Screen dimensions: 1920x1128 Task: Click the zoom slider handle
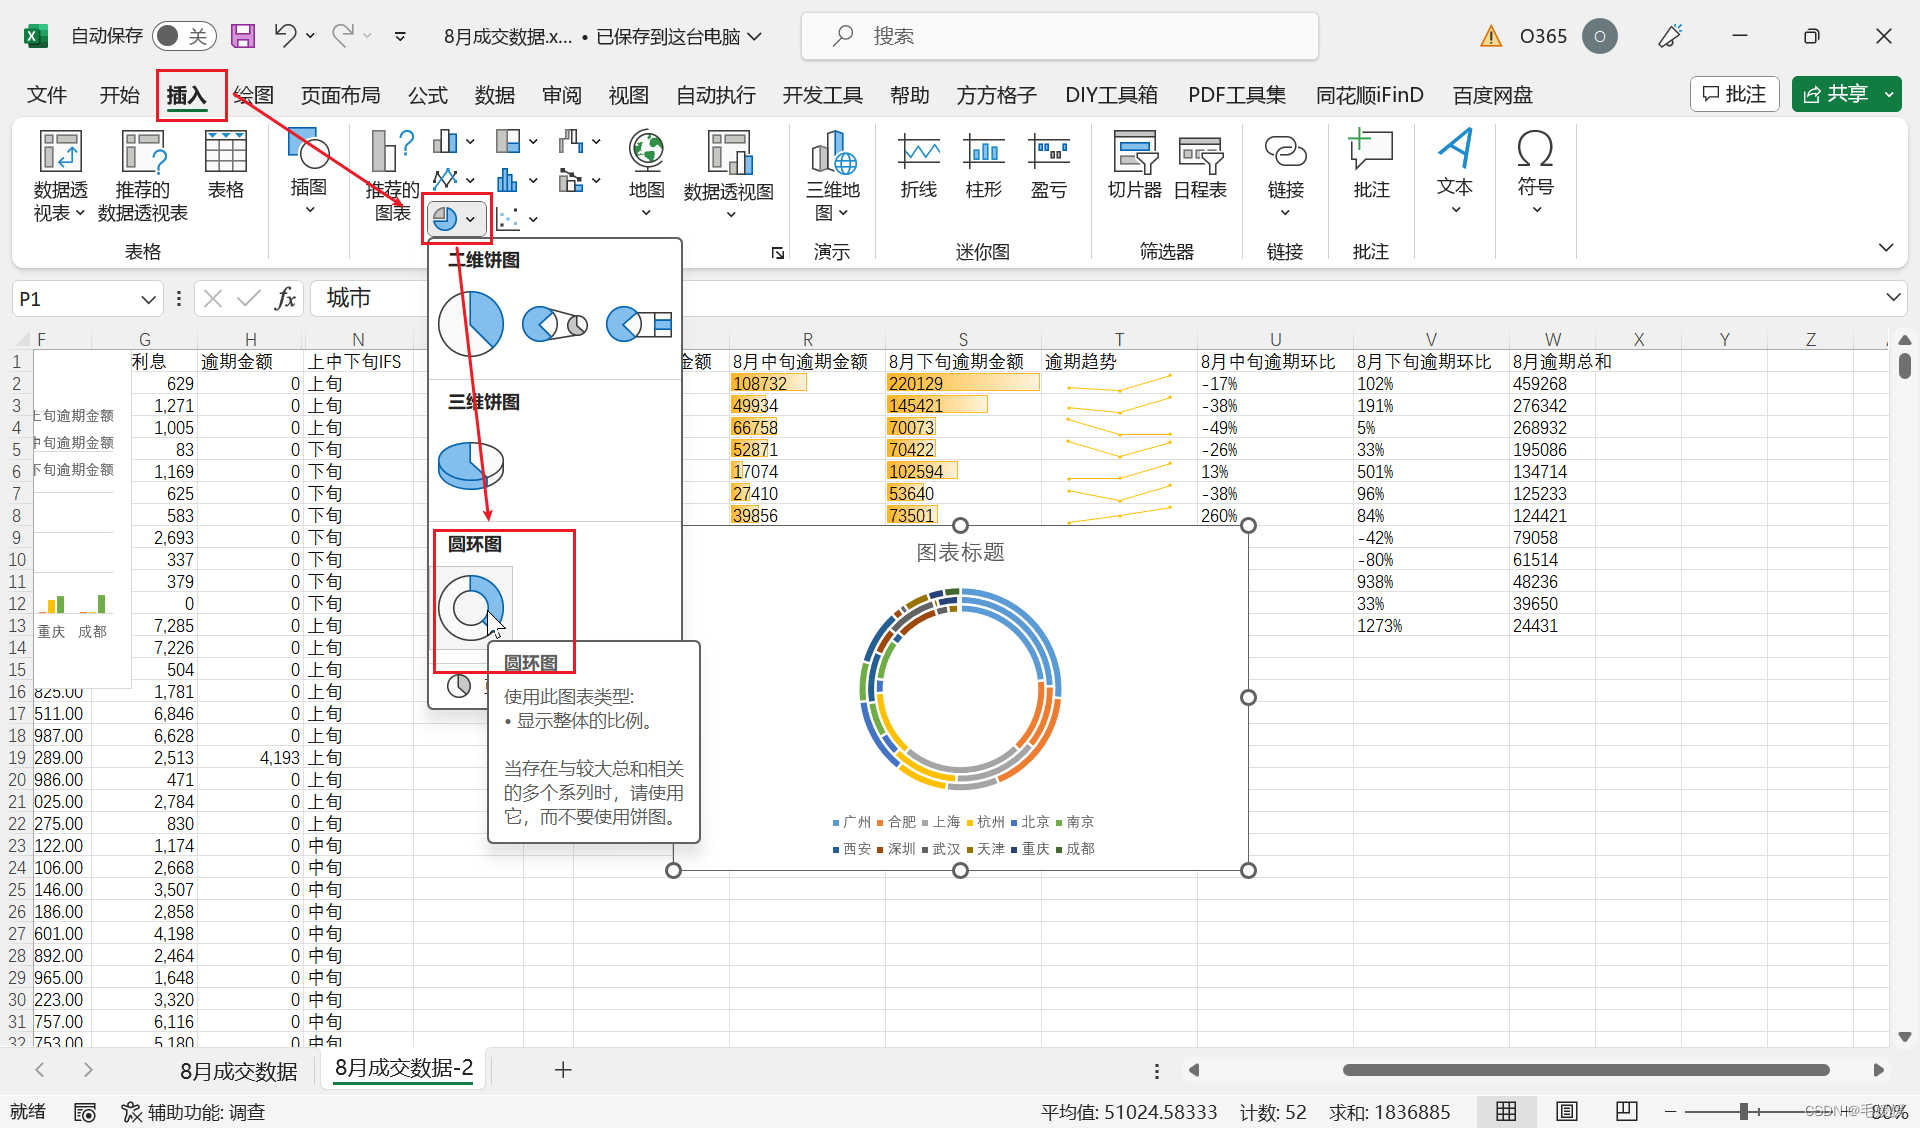[1743, 1111]
